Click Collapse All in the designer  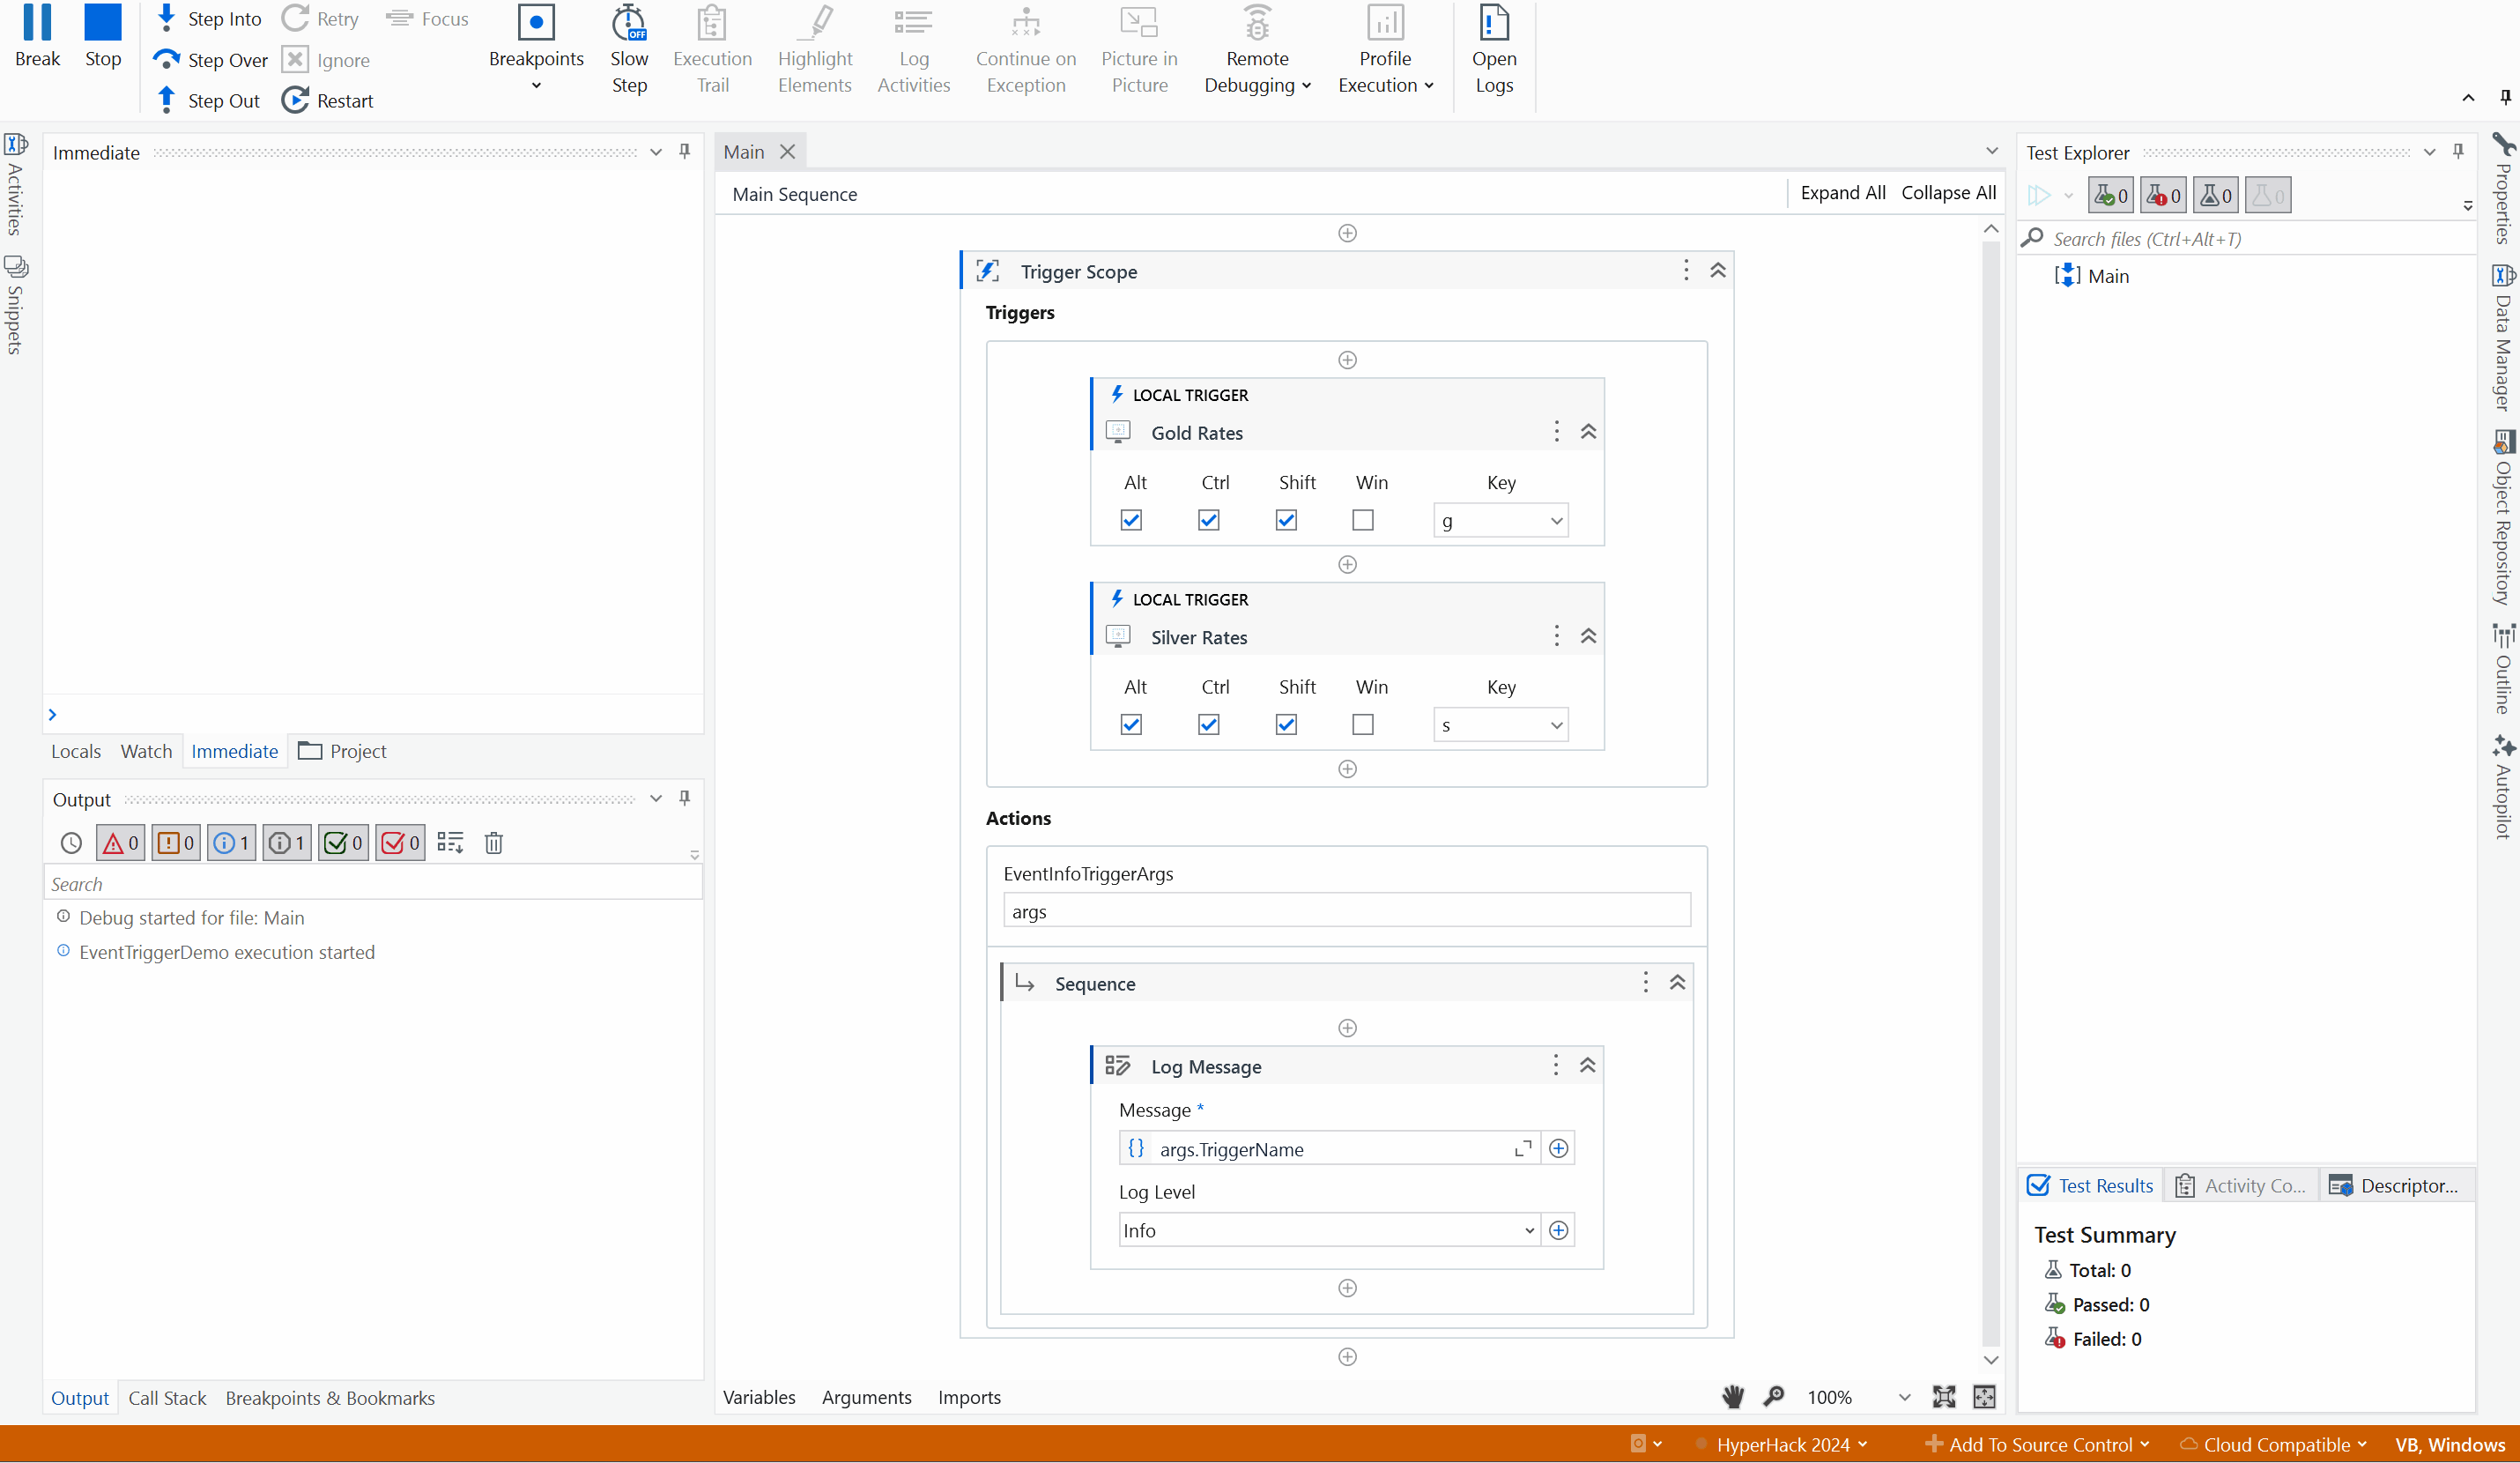1948,193
